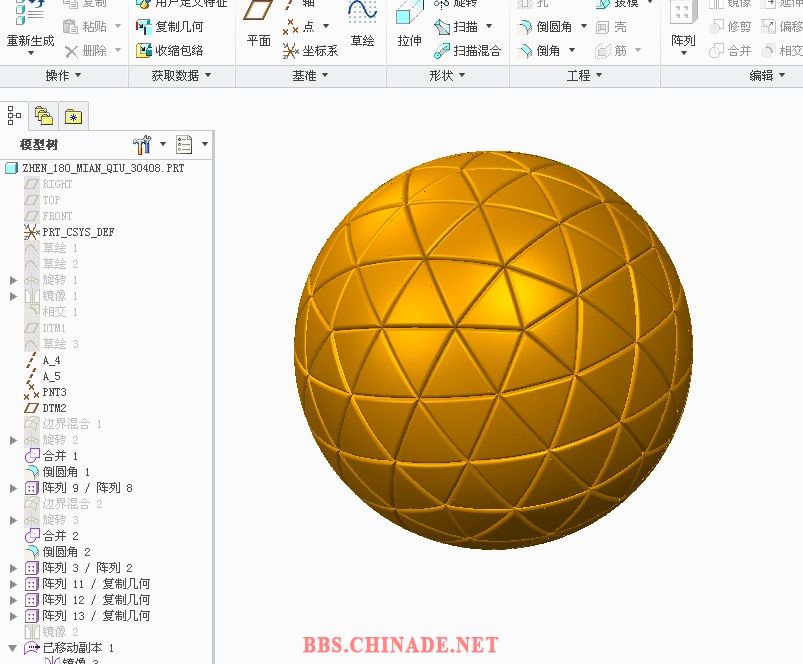Expand the 旋转 2 tree node
The height and width of the screenshot is (664, 803).
13,440
